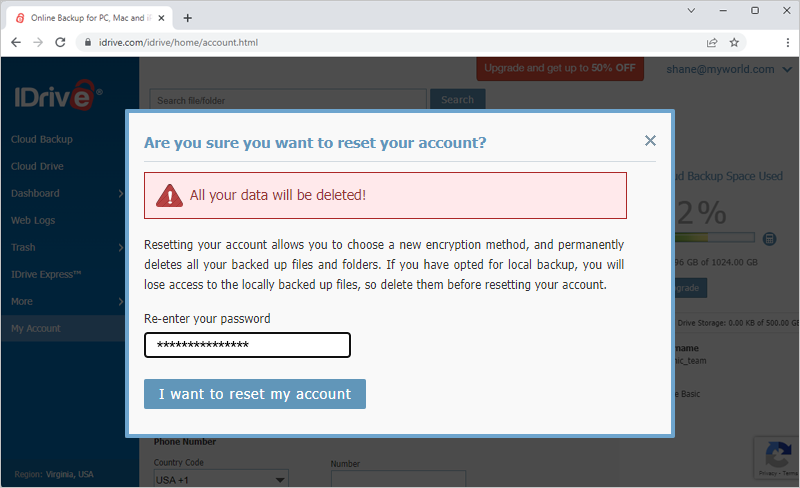Bookmark this page with the star icon
The image size is (800, 488).
pyautogui.click(x=734, y=42)
